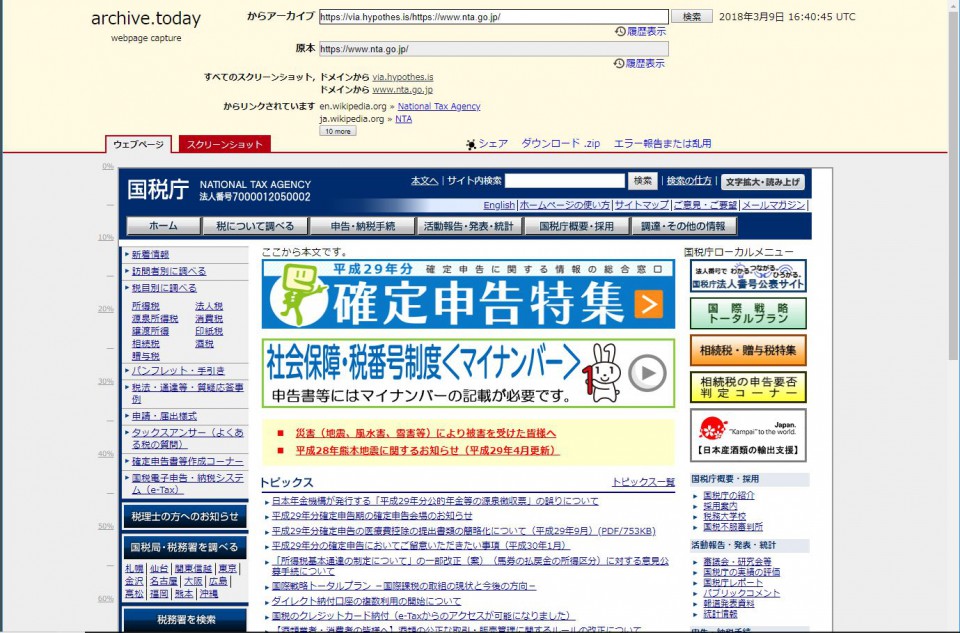This screenshot has width=960, height=633.
Task: Open the 税務大学校 link
Action: 724,516
